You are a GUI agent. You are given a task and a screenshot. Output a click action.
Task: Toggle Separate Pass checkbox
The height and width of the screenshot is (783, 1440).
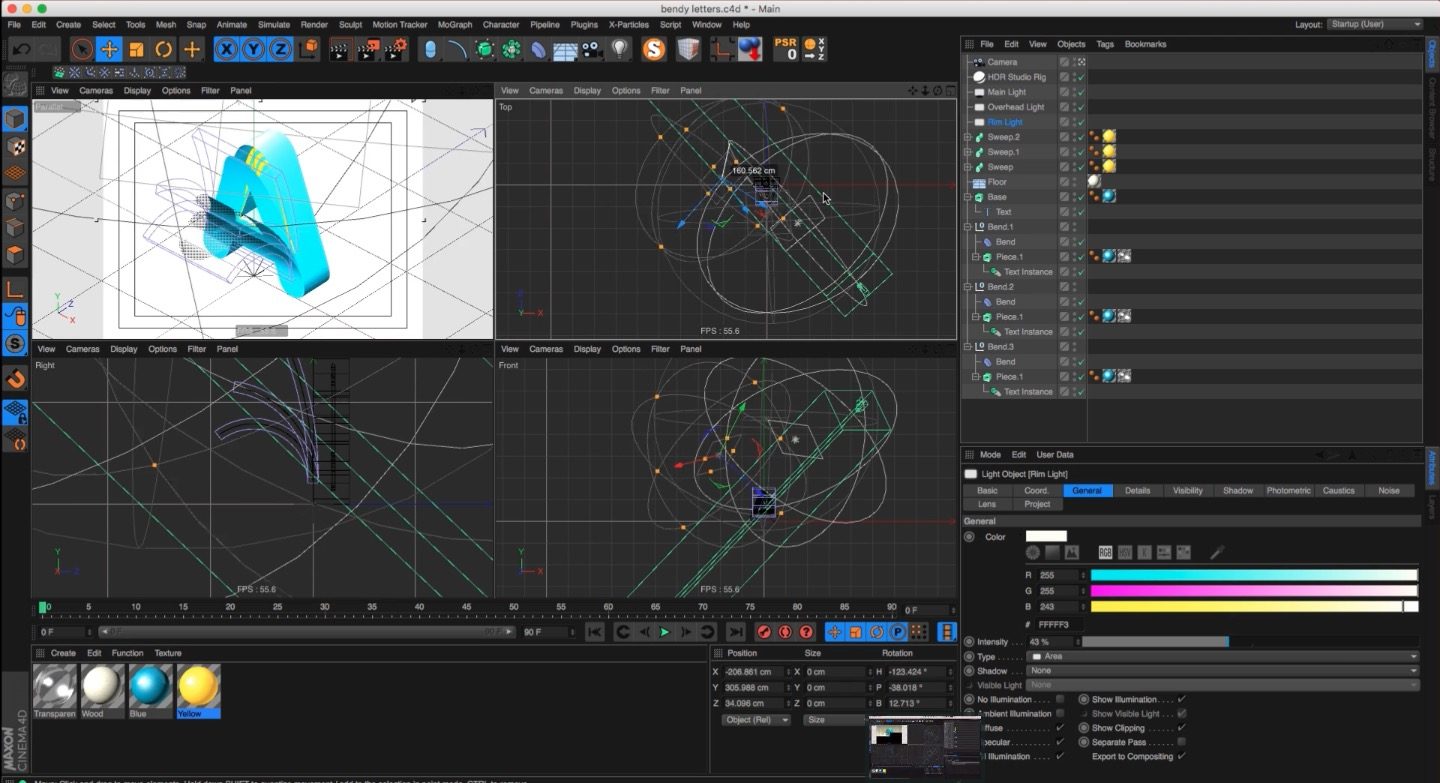[1182, 742]
